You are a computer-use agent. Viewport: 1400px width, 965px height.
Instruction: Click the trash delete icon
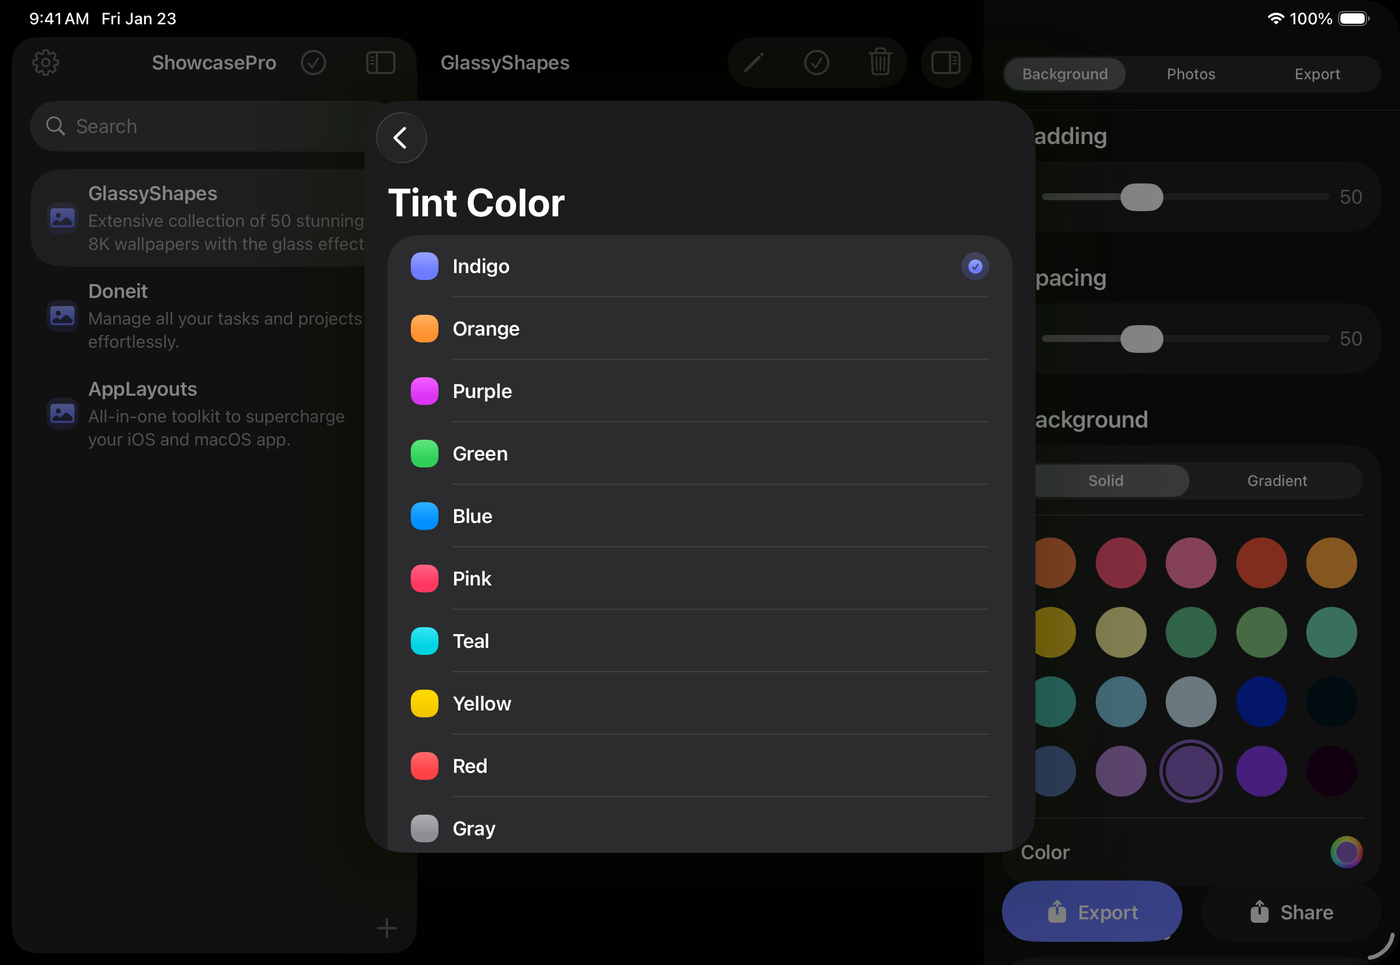(x=880, y=63)
